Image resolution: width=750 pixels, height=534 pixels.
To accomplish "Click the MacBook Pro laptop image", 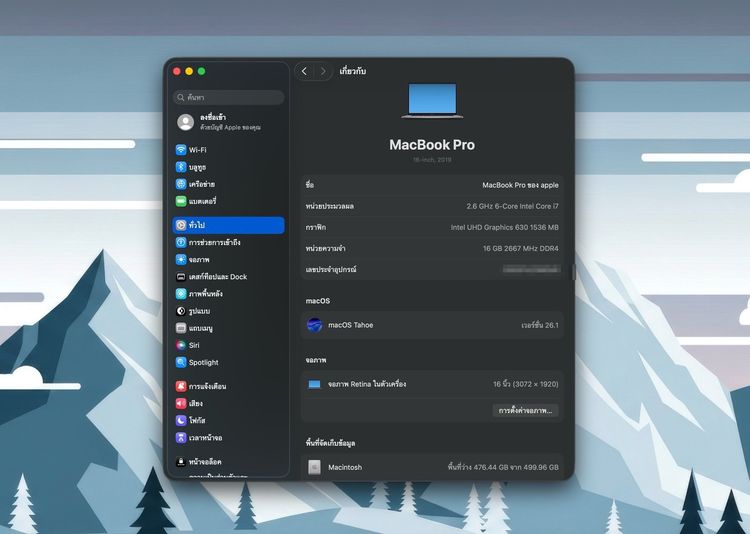I will [x=432, y=100].
